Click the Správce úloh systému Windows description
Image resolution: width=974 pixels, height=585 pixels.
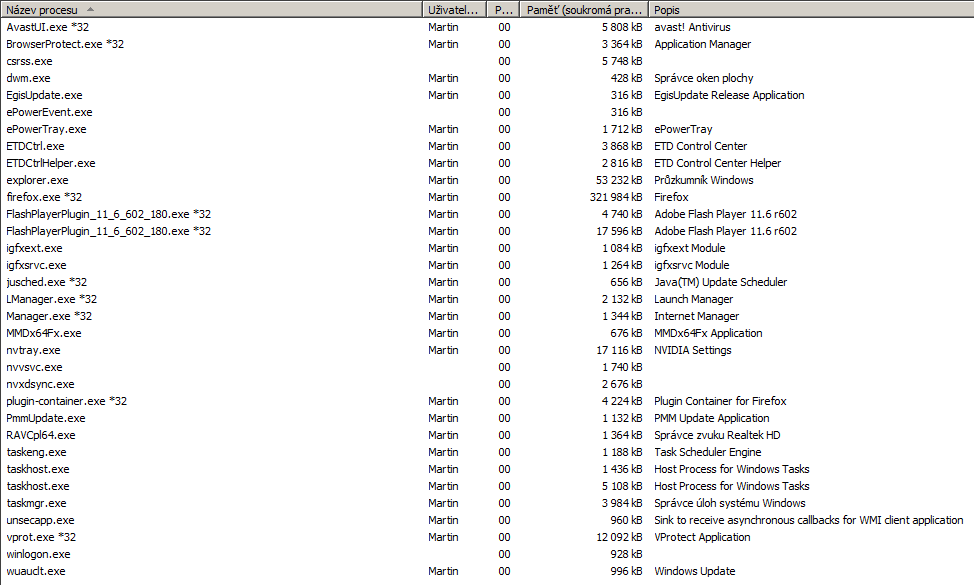click(x=730, y=503)
